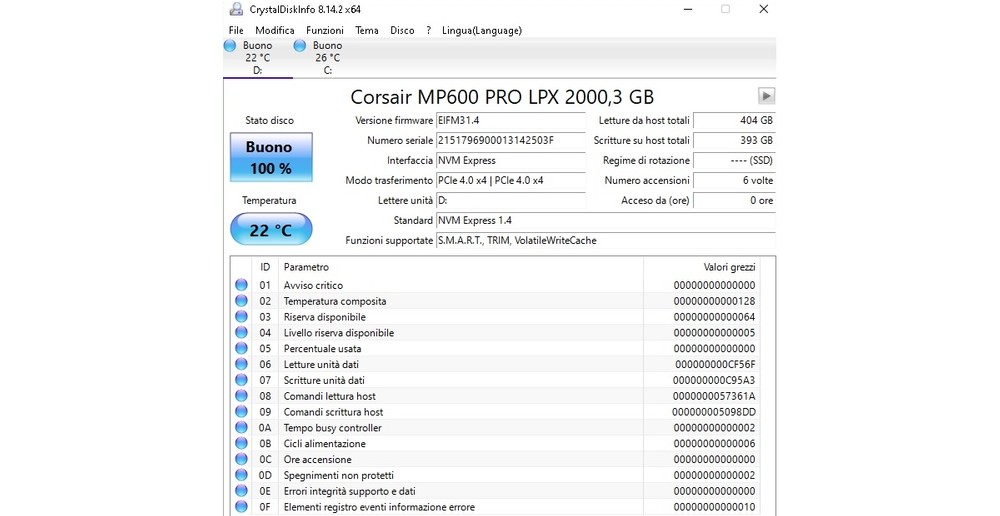The width and height of the screenshot is (1000, 516).
Task: Click the disk title Corsair MP600 PRO LPX
Action: coord(502,97)
